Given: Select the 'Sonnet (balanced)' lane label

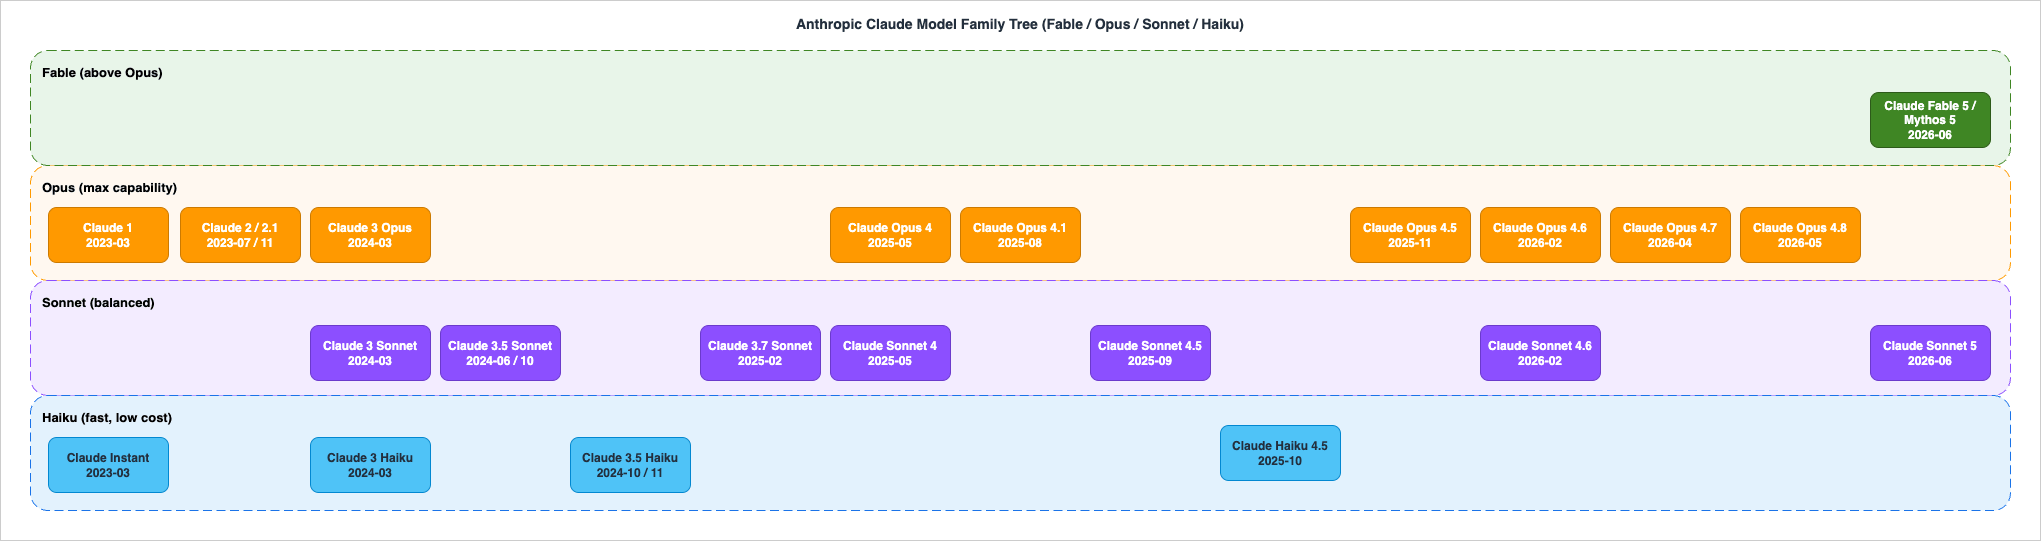Looking at the screenshot, I should click(x=98, y=303).
